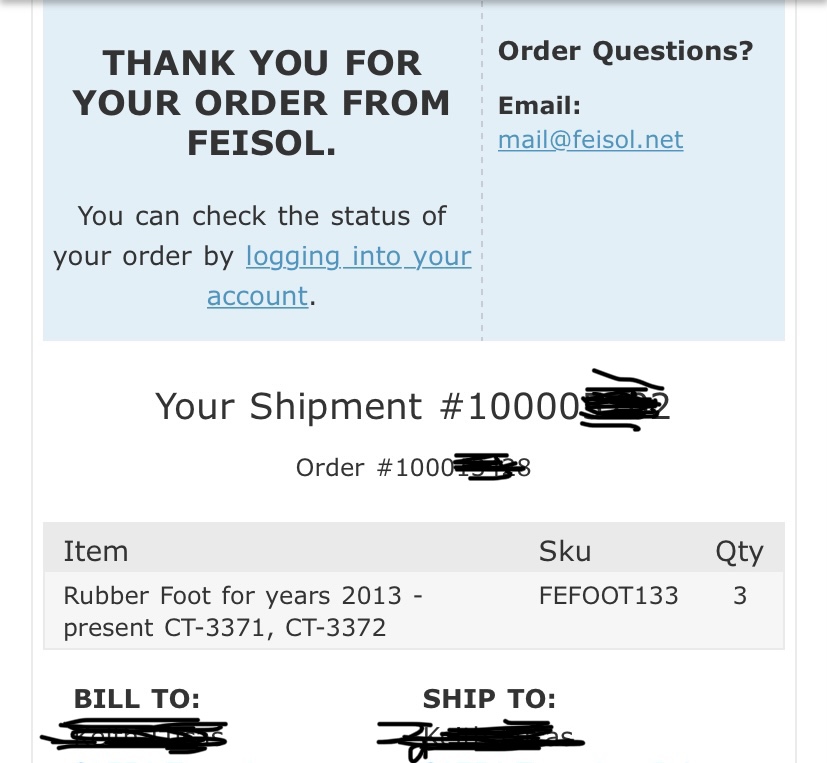Open the mail@feisol.net email link
Screen dimensions: 827x763
[591, 140]
